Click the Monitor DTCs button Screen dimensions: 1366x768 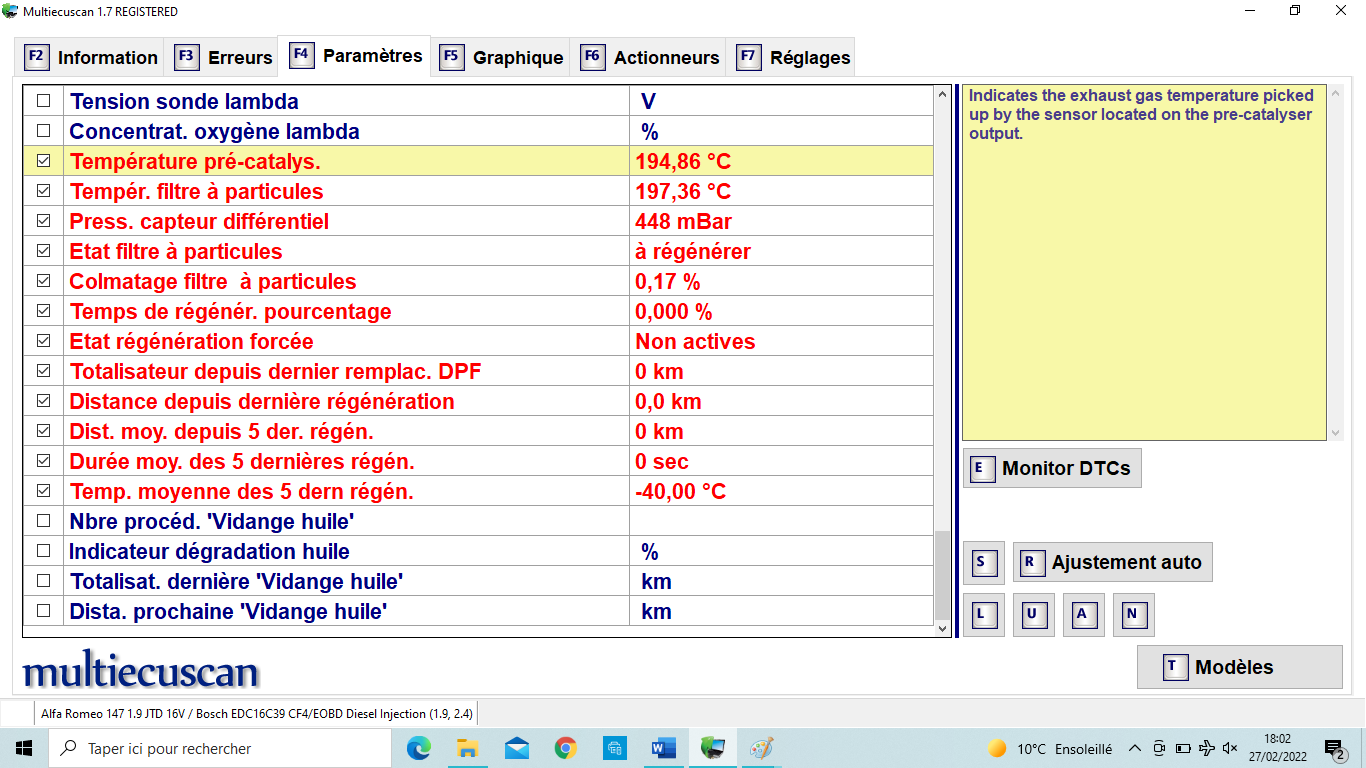click(x=1052, y=468)
